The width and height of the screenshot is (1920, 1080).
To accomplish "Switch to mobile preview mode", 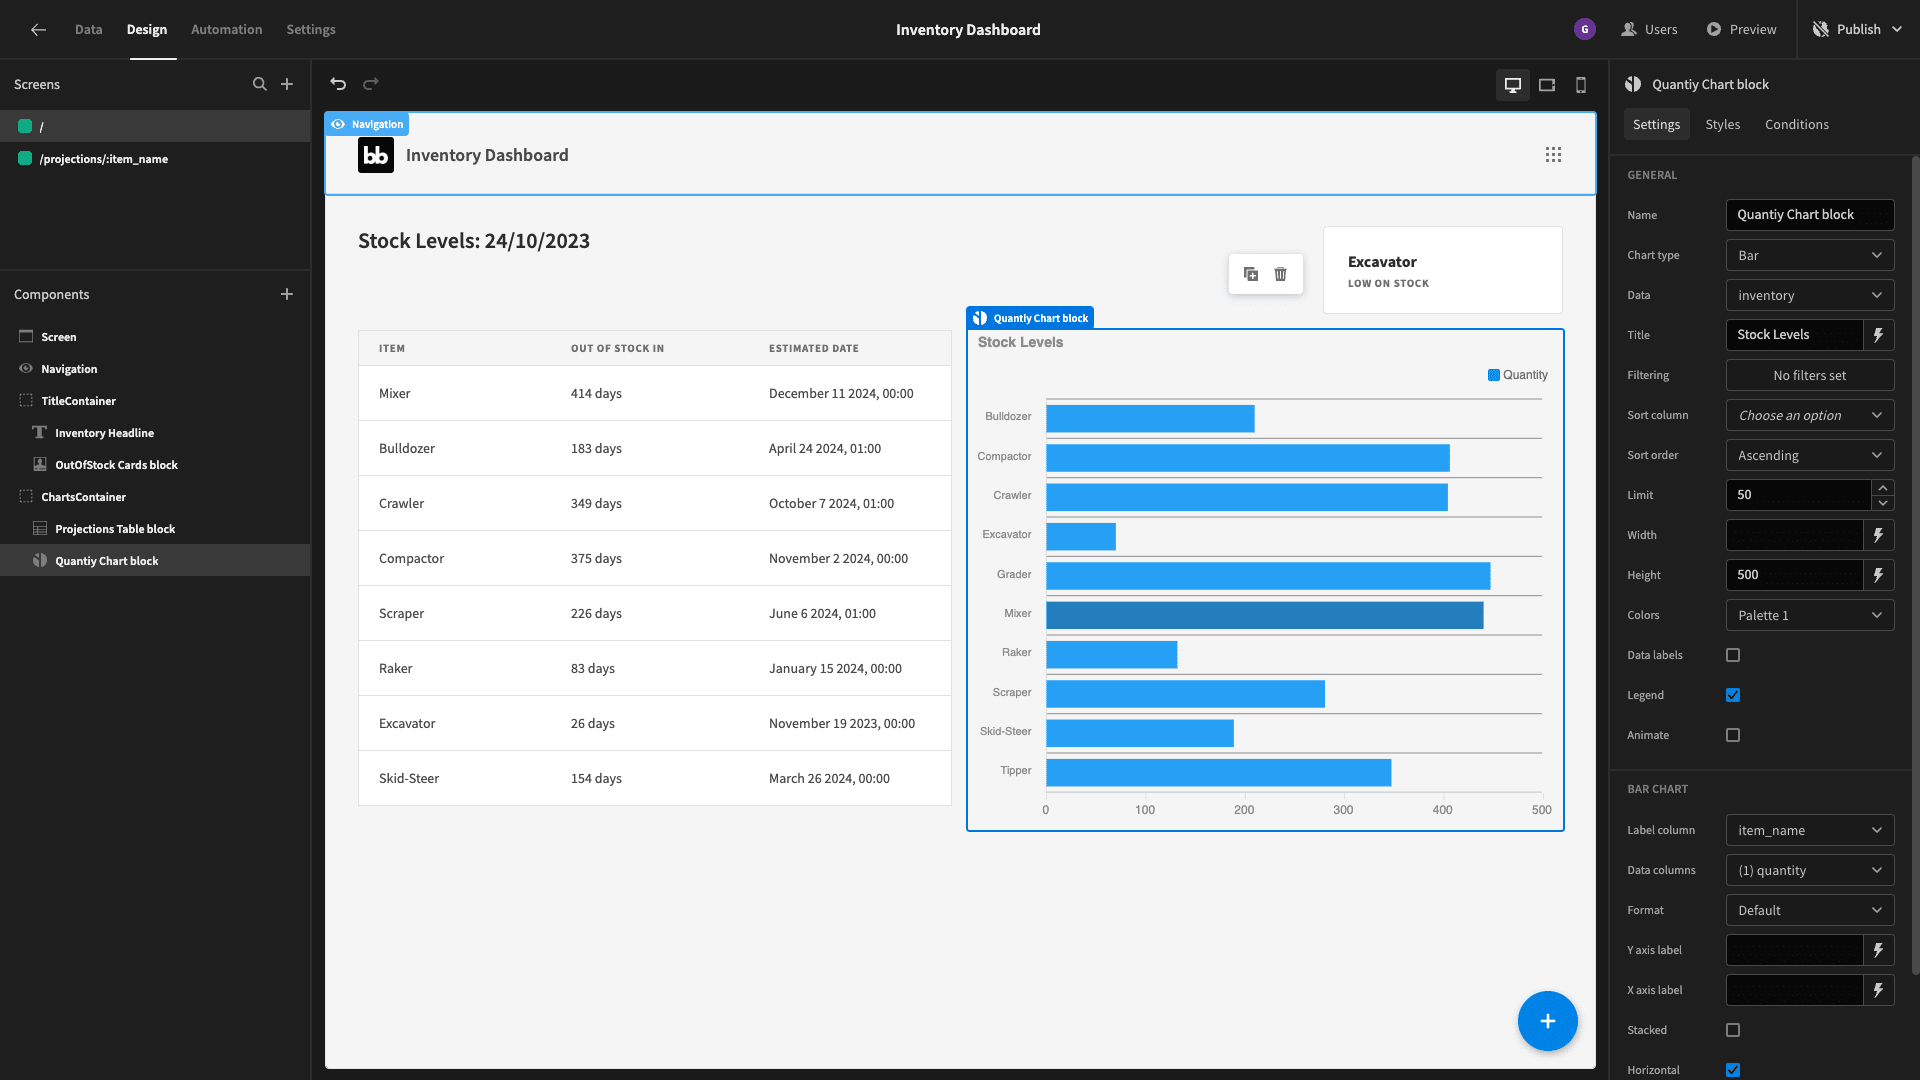I will click(x=1581, y=85).
